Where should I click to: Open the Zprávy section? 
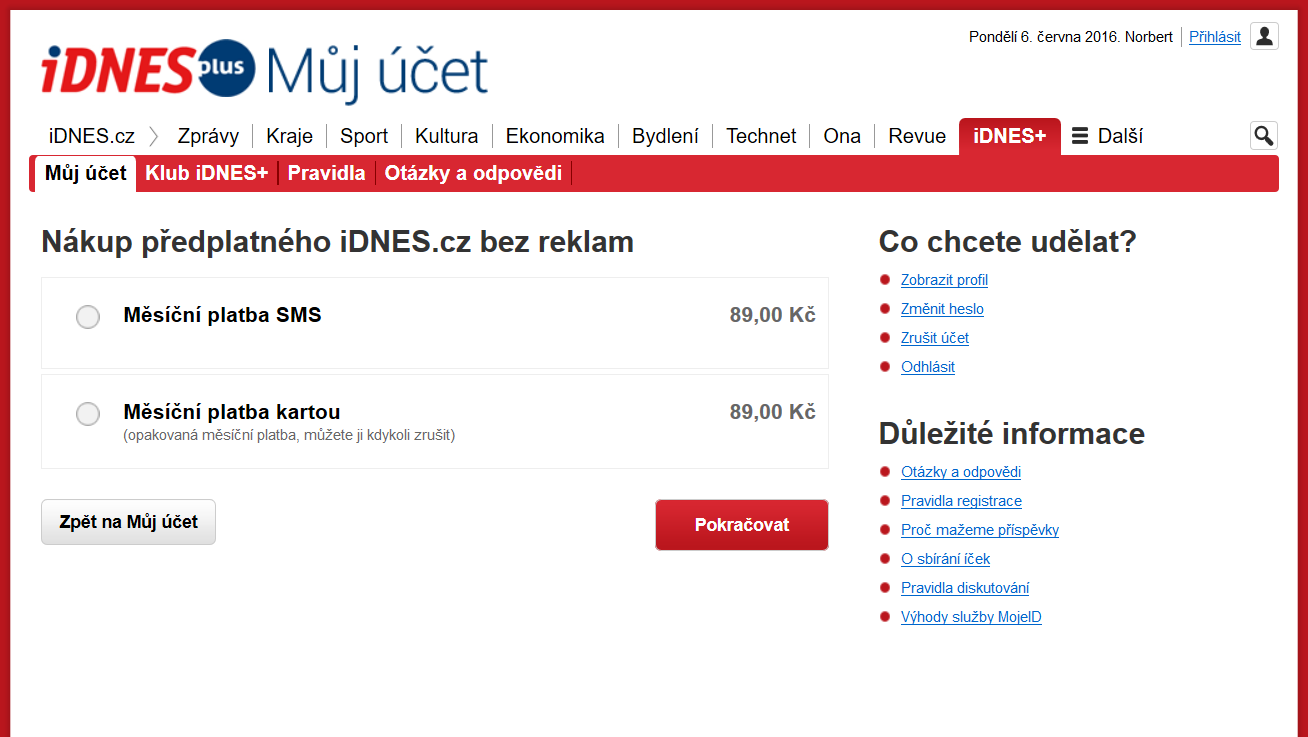[208, 136]
